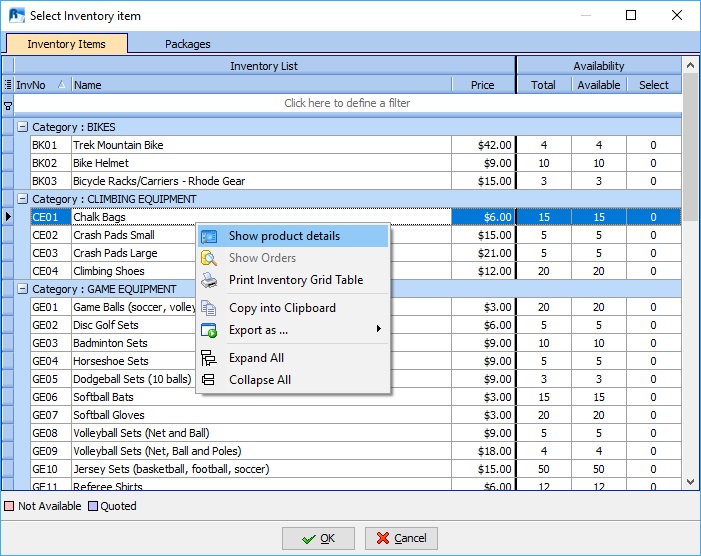
Task: Click the Expand All icon
Action: point(209,358)
